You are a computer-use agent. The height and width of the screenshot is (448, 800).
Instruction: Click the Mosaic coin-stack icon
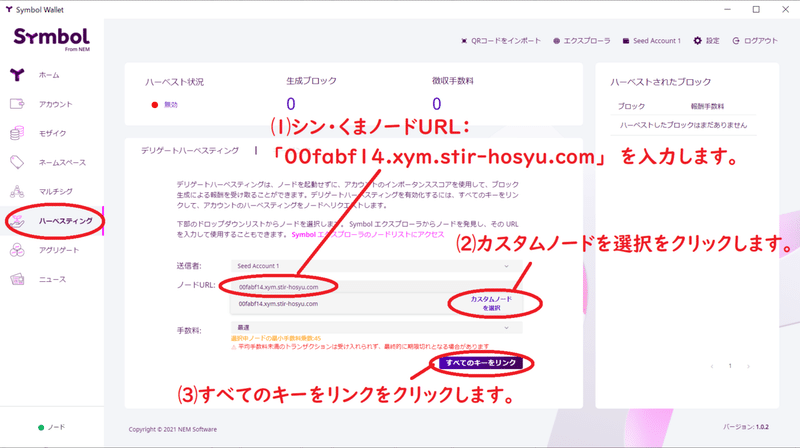click(17, 133)
